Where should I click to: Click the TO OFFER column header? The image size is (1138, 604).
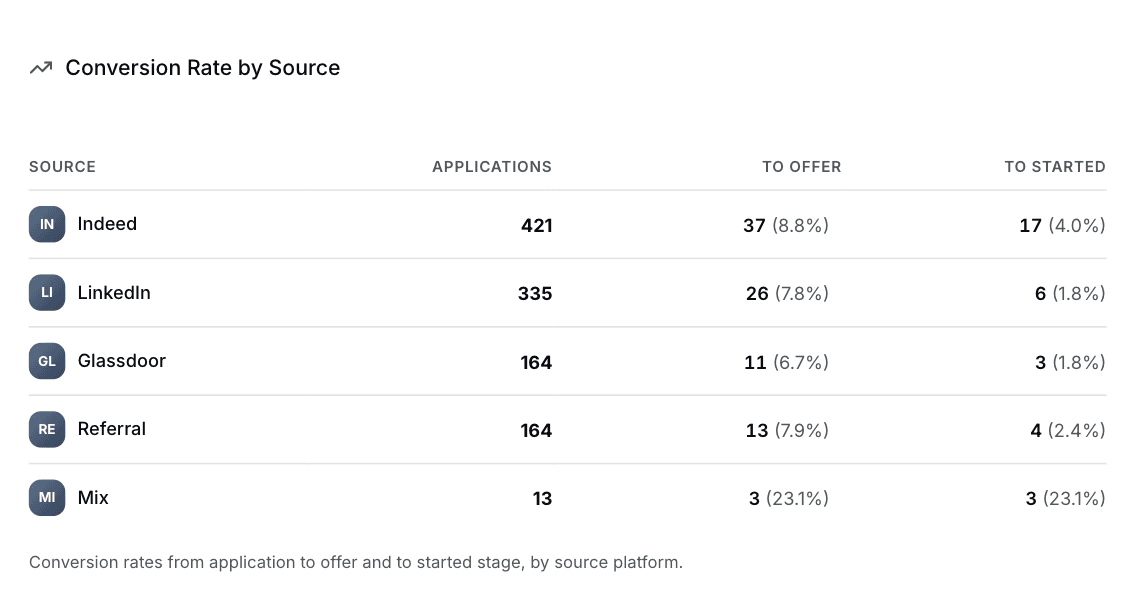click(801, 167)
